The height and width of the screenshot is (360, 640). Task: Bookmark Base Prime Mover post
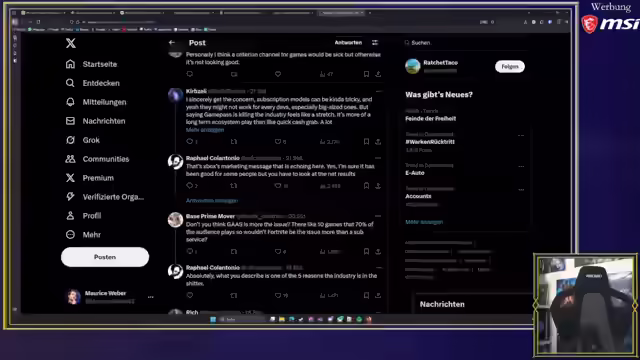pos(366,251)
